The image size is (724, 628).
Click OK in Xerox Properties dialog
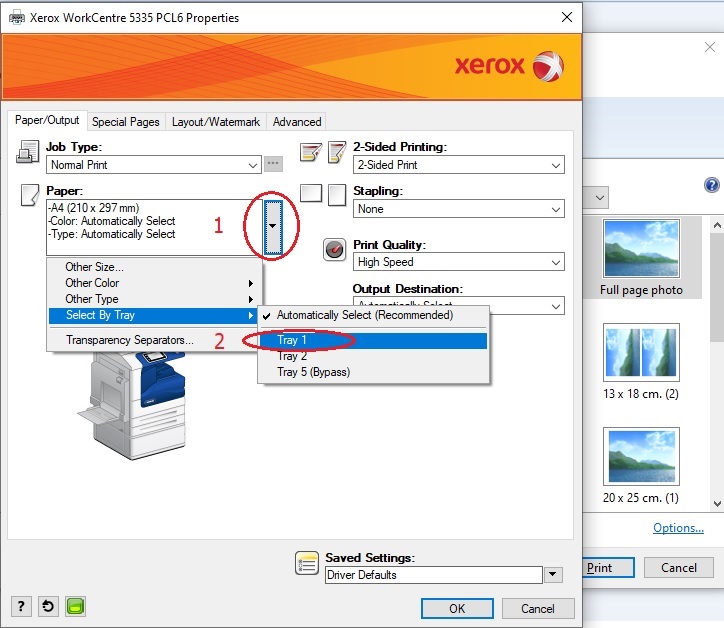point(457,609)
